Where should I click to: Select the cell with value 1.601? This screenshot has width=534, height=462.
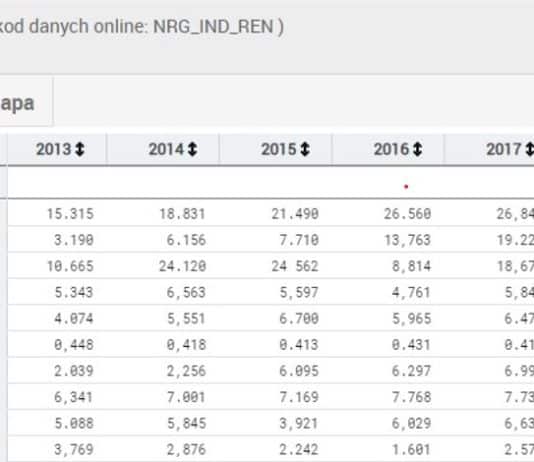point(411,449)
